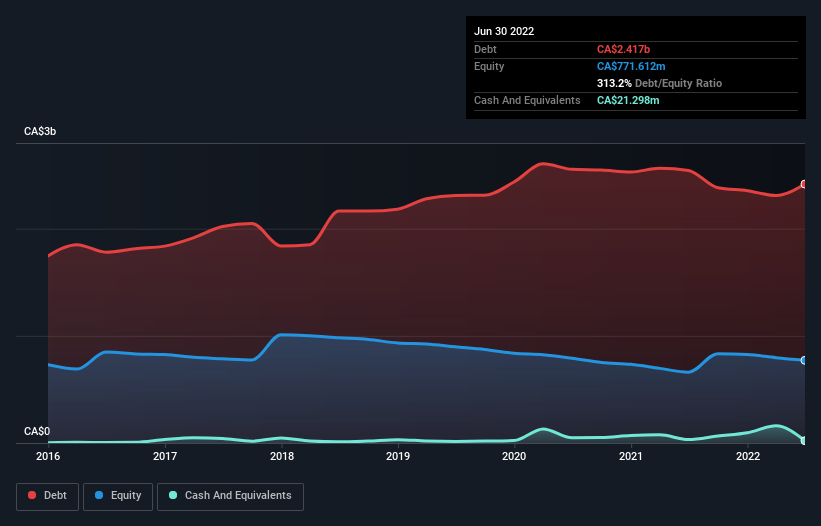821x526 pixels.
Task: Click the Cash And Equivalents tooltip label
Action: pyautogui.click(x=527, y=100)
